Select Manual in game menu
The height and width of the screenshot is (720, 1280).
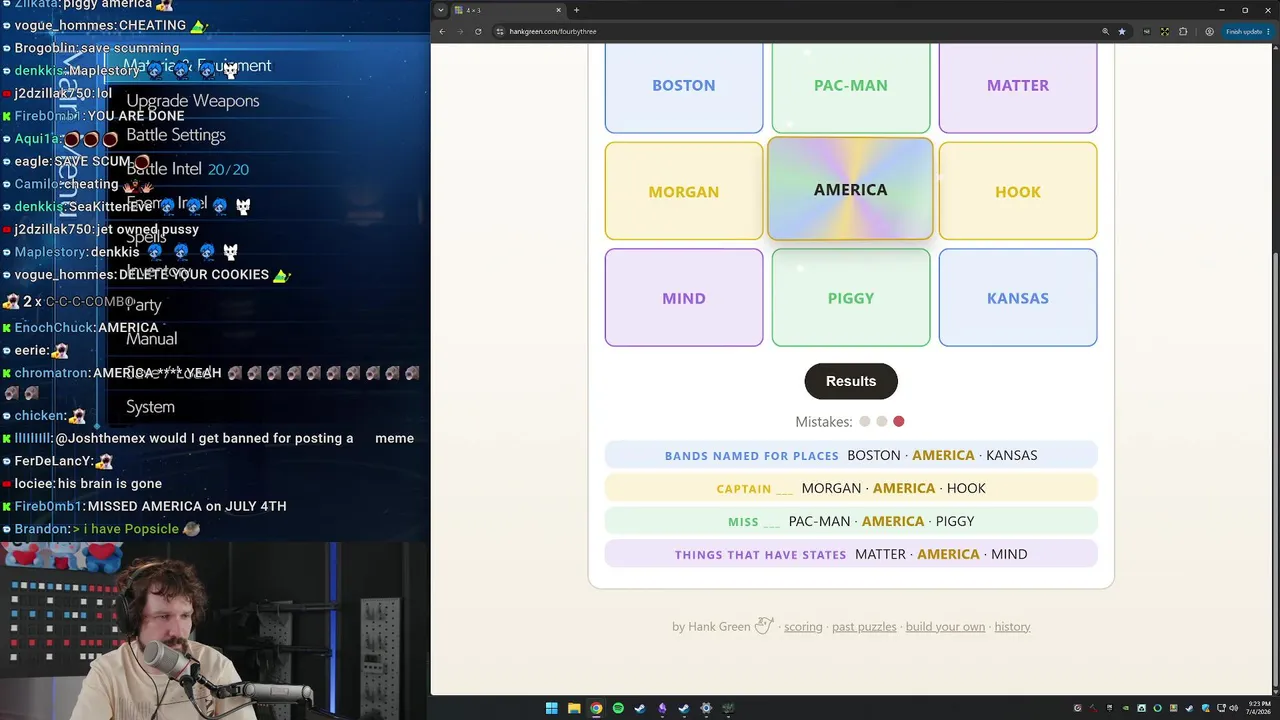[152, 339]
